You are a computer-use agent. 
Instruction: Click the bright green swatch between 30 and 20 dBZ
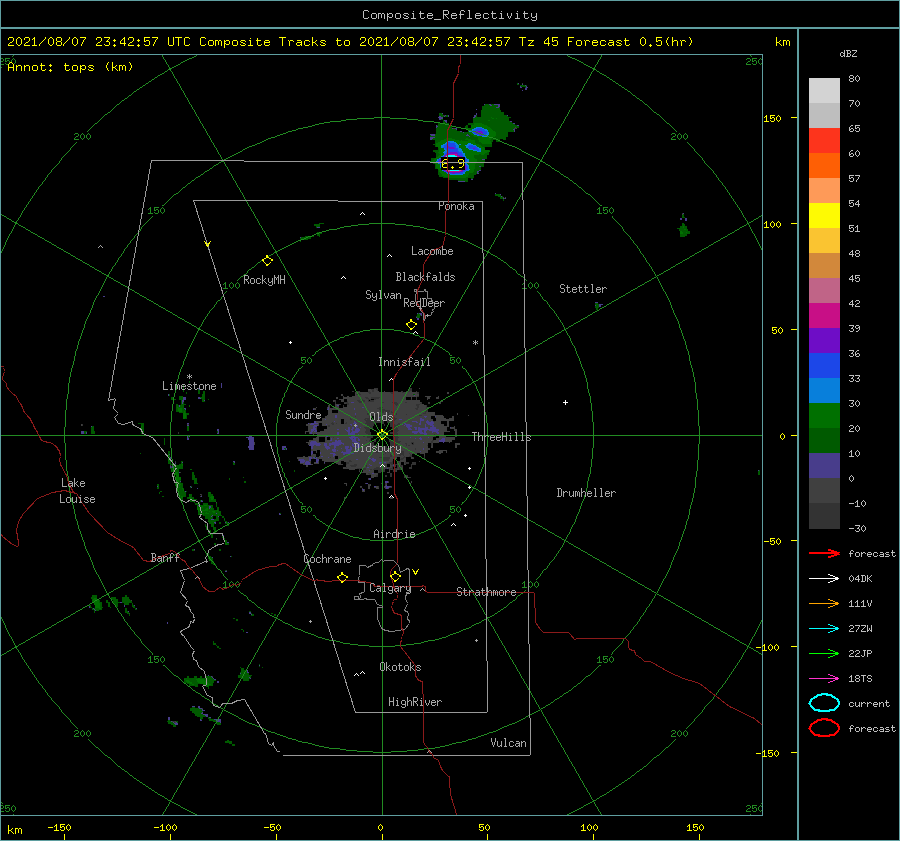[x=824, y=416]
